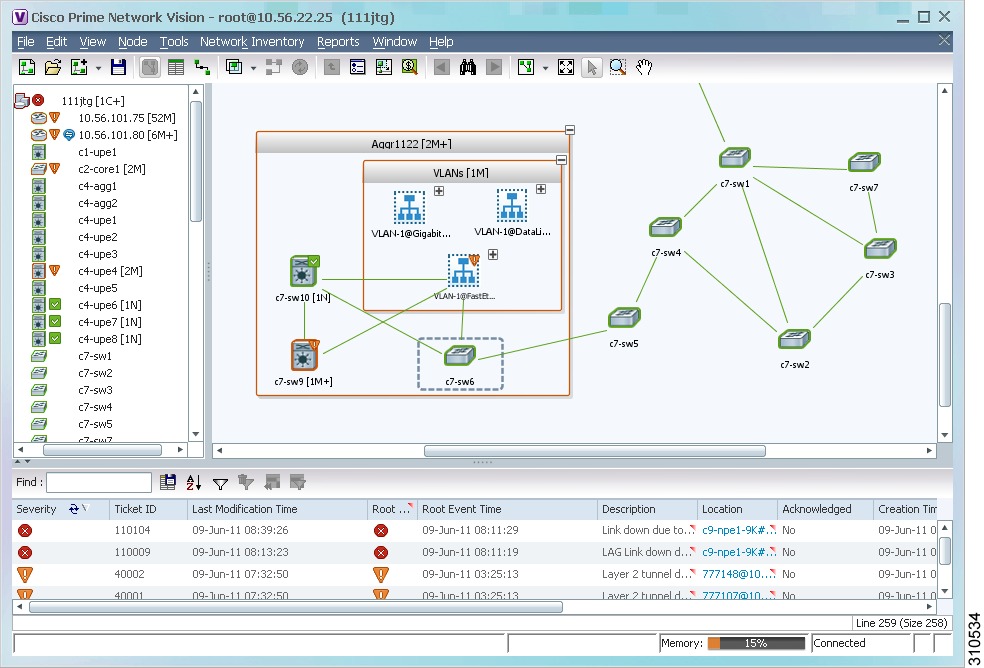
Task: Select the c7-sw6 switch icon on map
Action: click(x=460, y=356)
